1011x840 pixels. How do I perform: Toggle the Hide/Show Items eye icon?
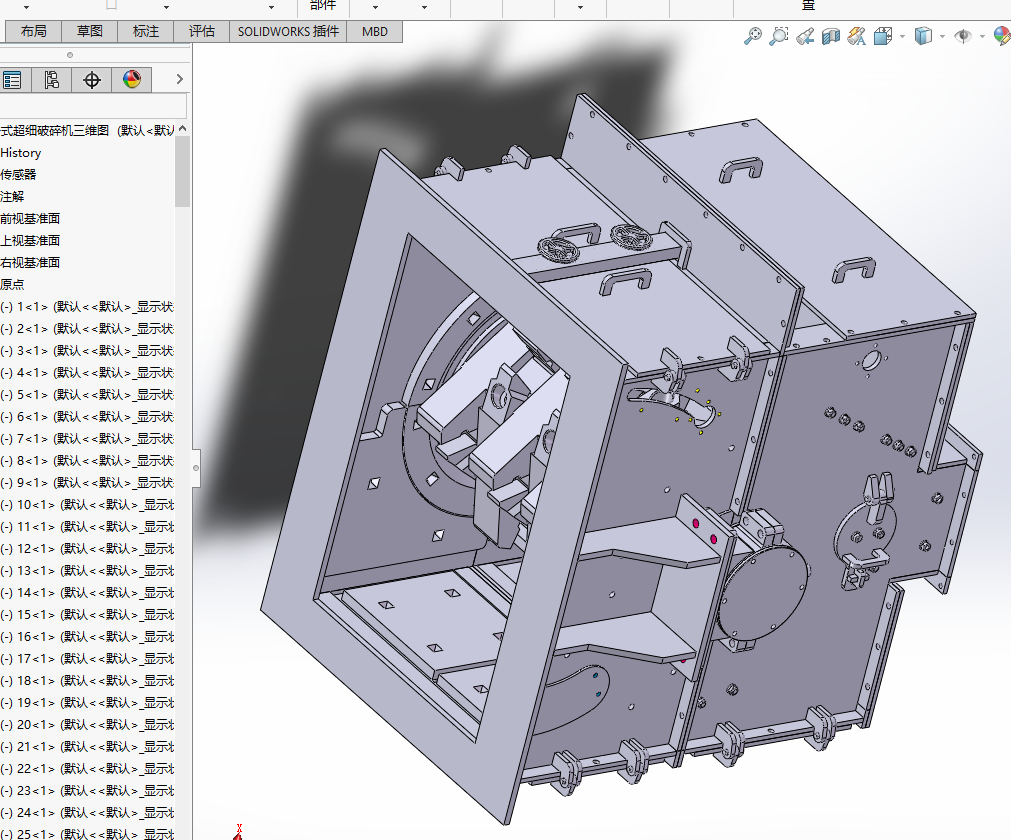(x=963, y=36)
